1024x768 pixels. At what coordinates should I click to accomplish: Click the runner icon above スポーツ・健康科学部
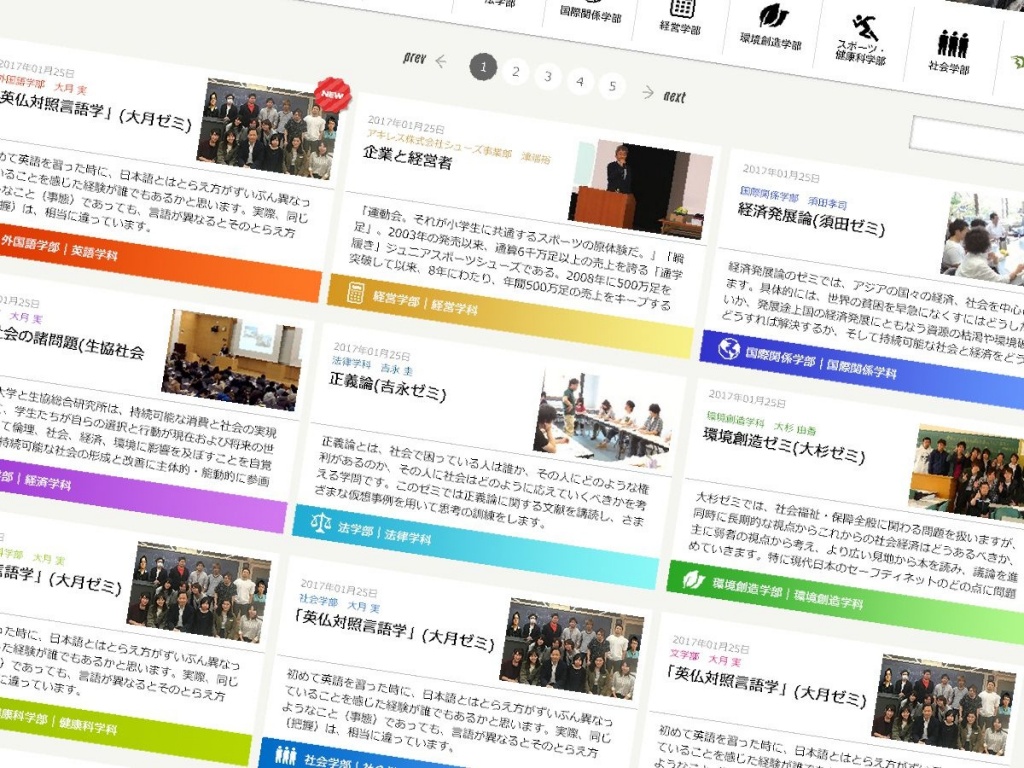tap(865, 27)
